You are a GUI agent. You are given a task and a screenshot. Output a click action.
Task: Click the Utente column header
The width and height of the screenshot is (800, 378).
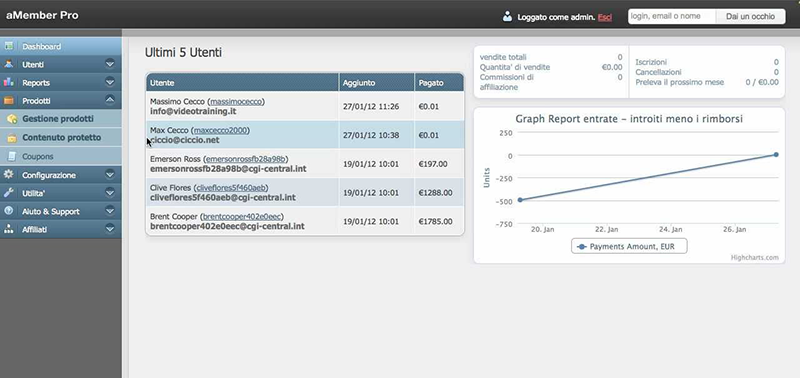point(242,83)
